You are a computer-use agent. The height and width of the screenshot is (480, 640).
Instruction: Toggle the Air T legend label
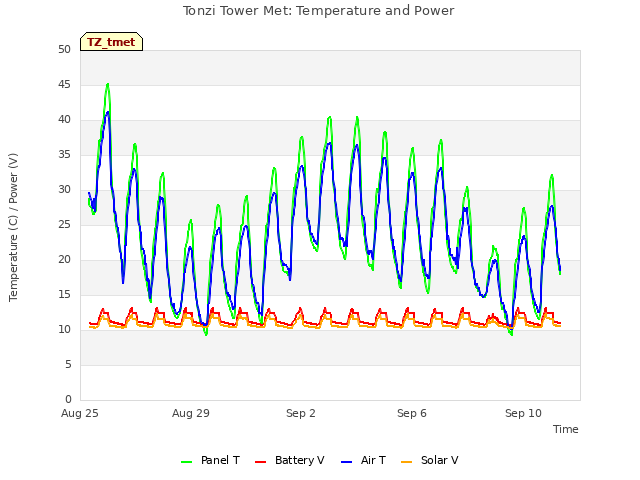click(373, 460)
